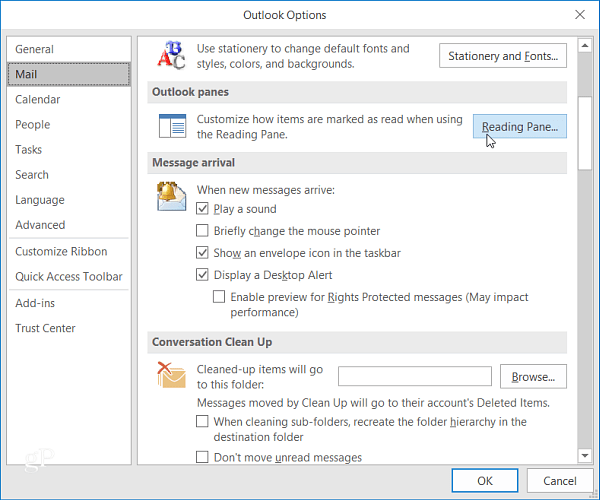Open Quick Access Toolbar settings

pos(69,277)
